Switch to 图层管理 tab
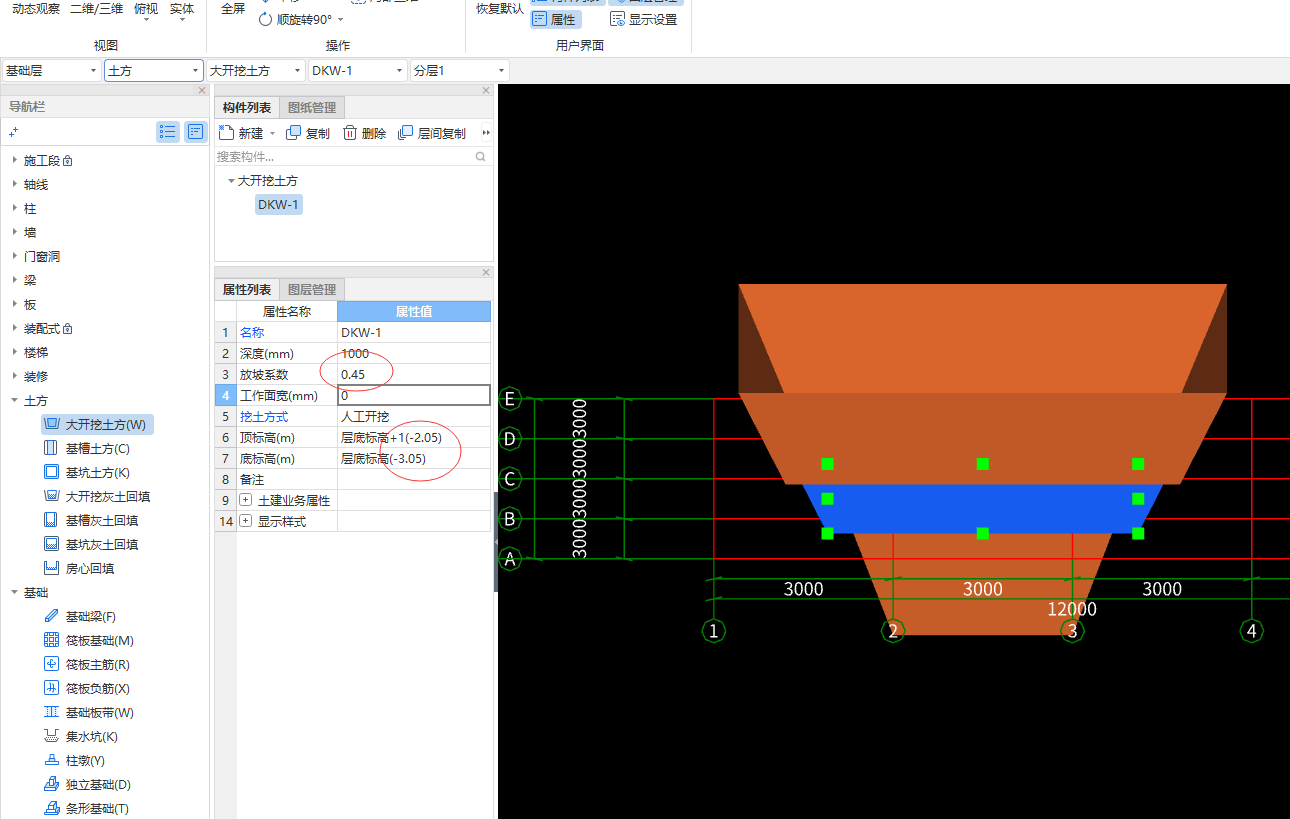Screen dimensions: 1290x819 pos(312,290)
